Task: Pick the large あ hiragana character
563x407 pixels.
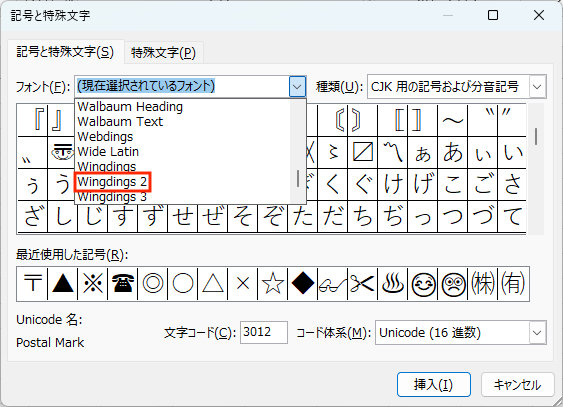Action: pyautogui.click(x=452, y=153)
